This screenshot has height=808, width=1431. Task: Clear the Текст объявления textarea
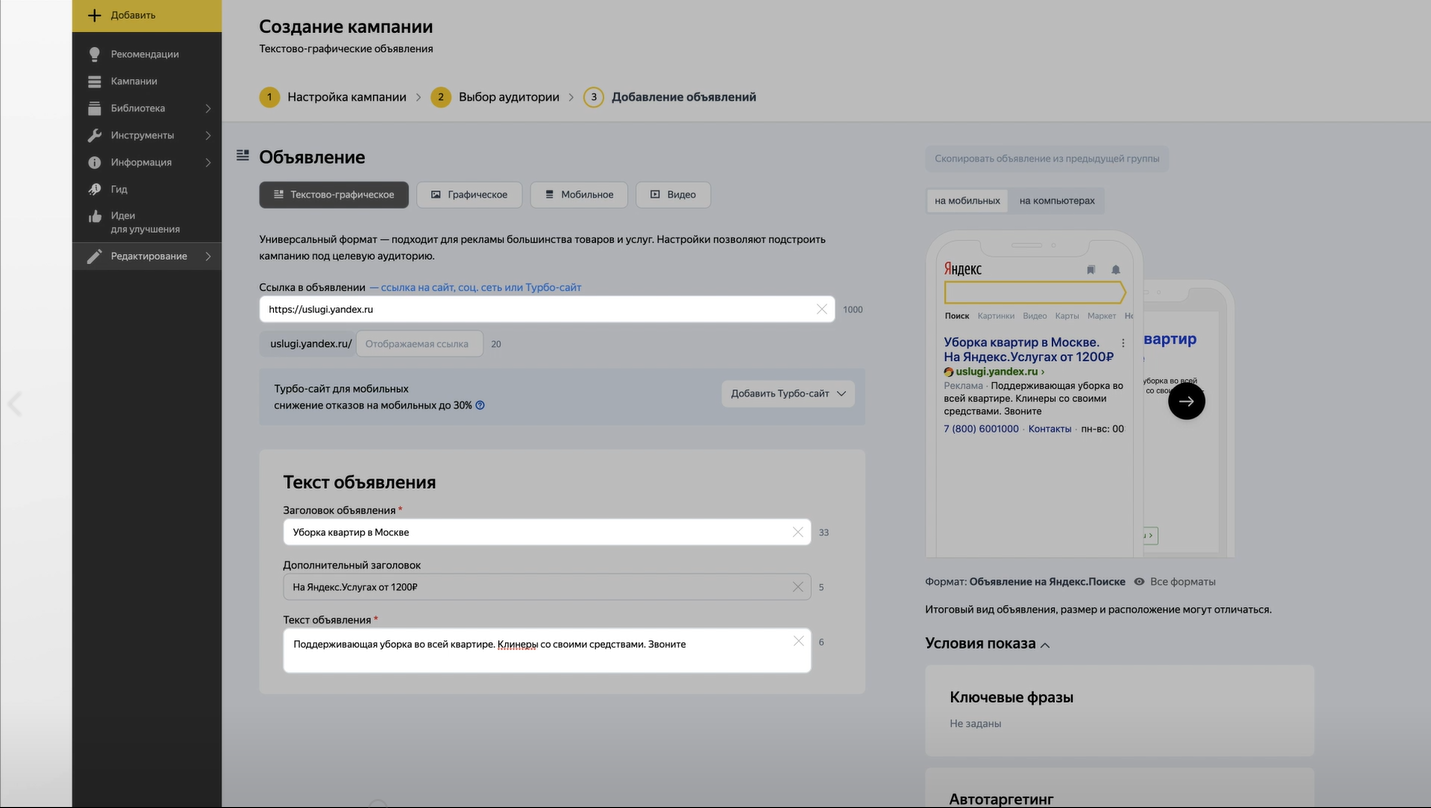tap(798, 641)
